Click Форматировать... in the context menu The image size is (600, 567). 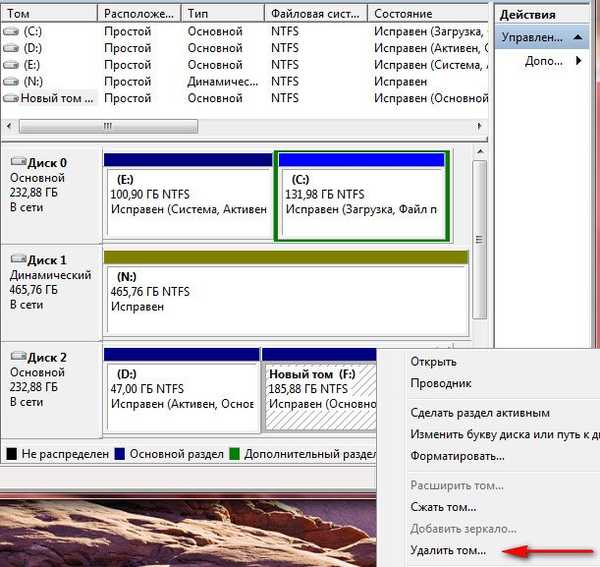pos(457,456)
